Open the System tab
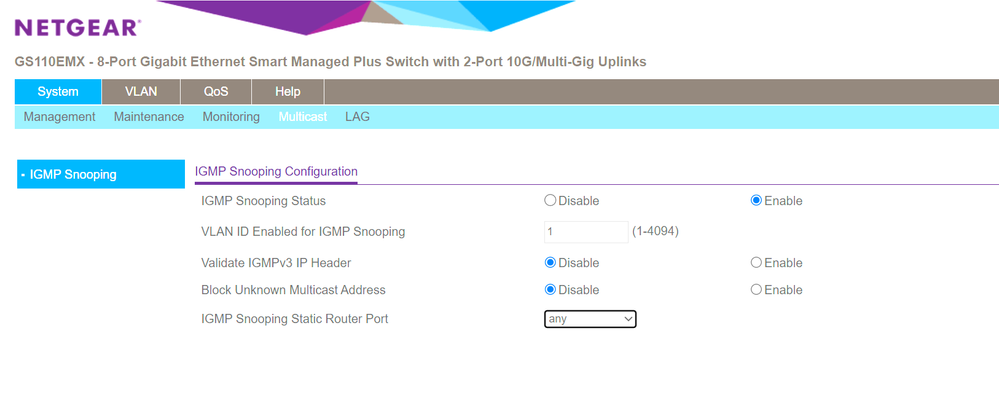The width and height of the screenshot is (999, 409). click(x=58, y=92)
